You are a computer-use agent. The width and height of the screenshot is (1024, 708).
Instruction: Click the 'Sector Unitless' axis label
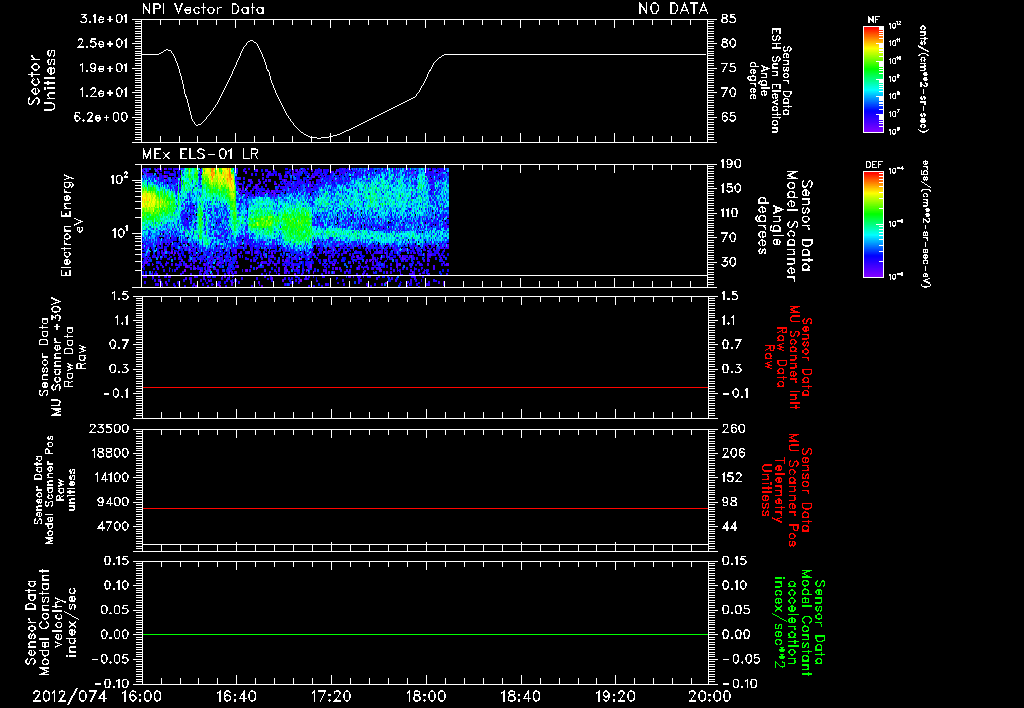click(42, 80)
